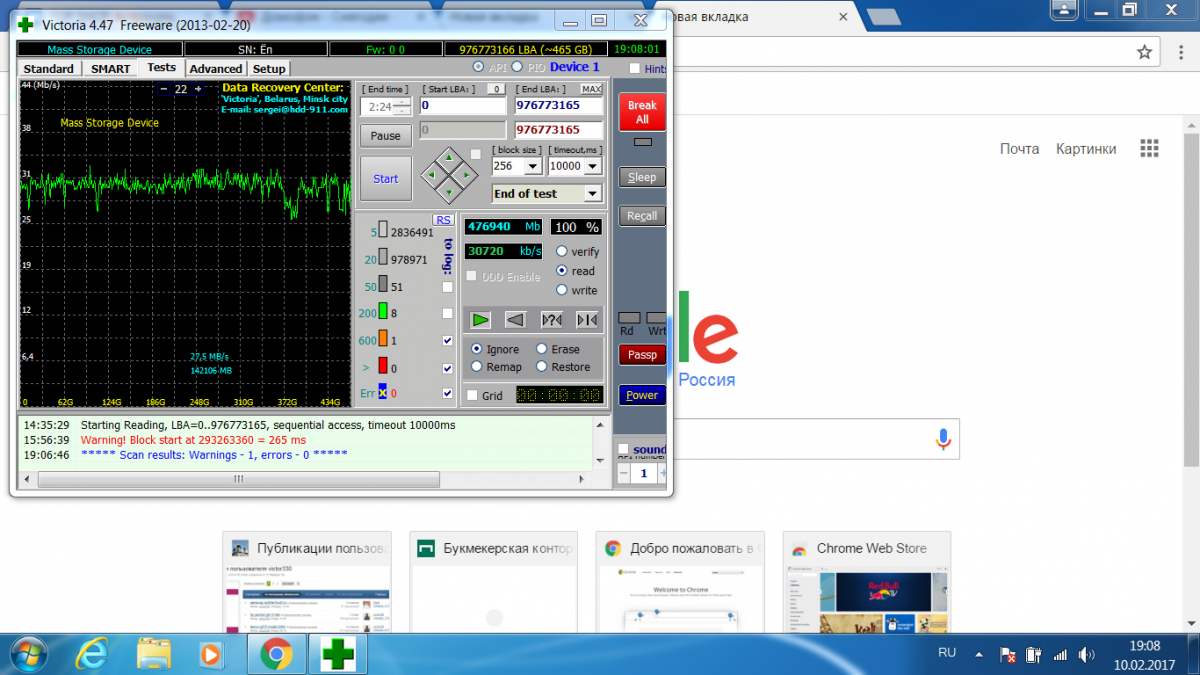Select the Restore action option

click(542, 367)
